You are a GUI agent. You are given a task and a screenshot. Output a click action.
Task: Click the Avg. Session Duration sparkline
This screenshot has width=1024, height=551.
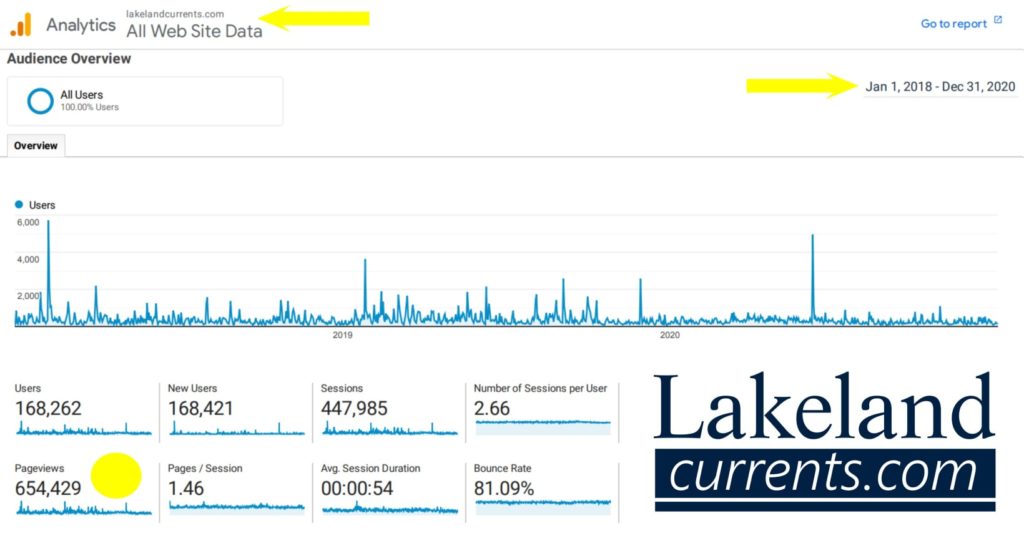[x=389, y=508]
